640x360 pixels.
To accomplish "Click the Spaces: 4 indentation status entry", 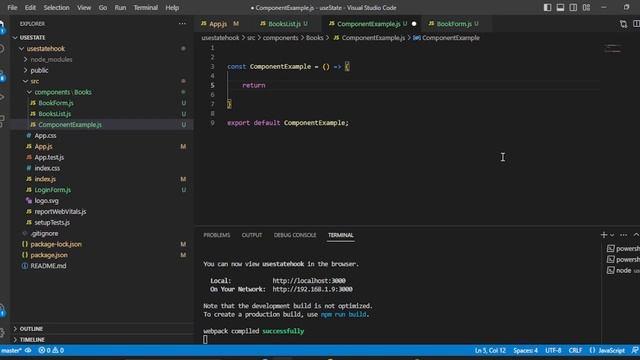I will (x=525, y=350).
